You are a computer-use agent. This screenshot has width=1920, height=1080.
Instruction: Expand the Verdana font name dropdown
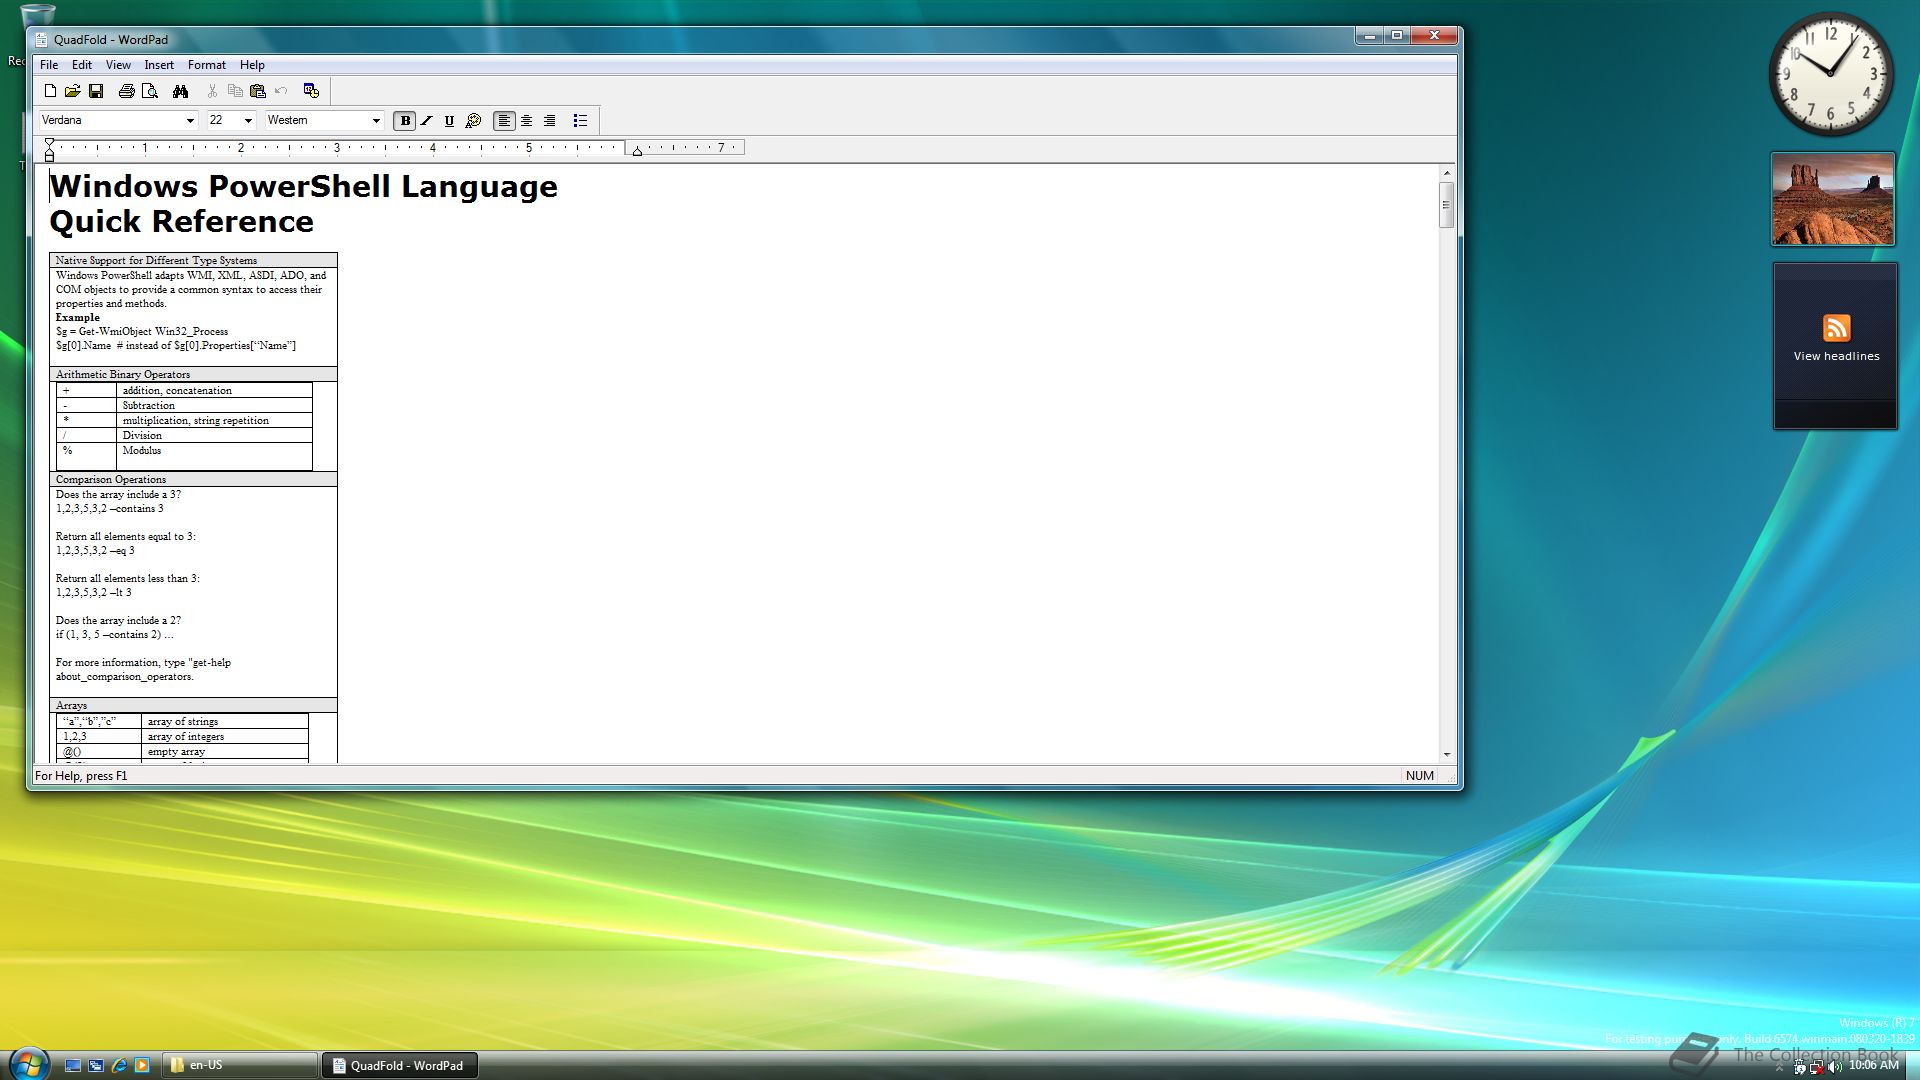click(x=190, y=121)
